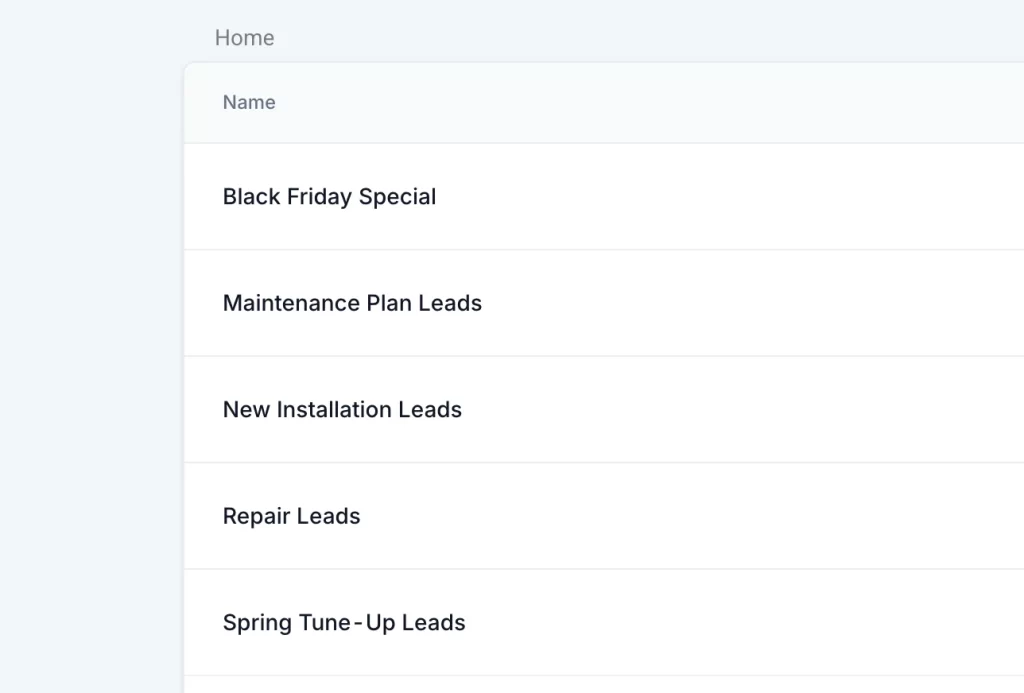The width and height of the screenshot is (1024, 693).
Task: Select the Spring Tune-Up Leads entry
Action: pyautogui.click(x=344, y=623)
